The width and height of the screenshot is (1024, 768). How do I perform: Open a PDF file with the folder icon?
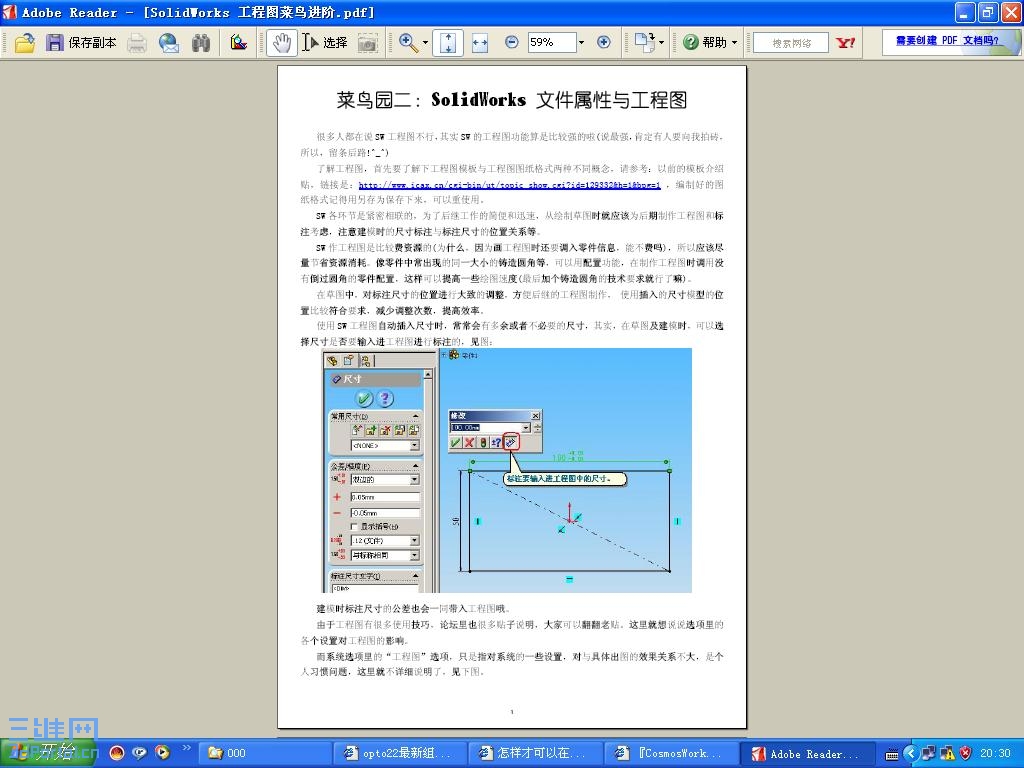click(x=25, y=43)
